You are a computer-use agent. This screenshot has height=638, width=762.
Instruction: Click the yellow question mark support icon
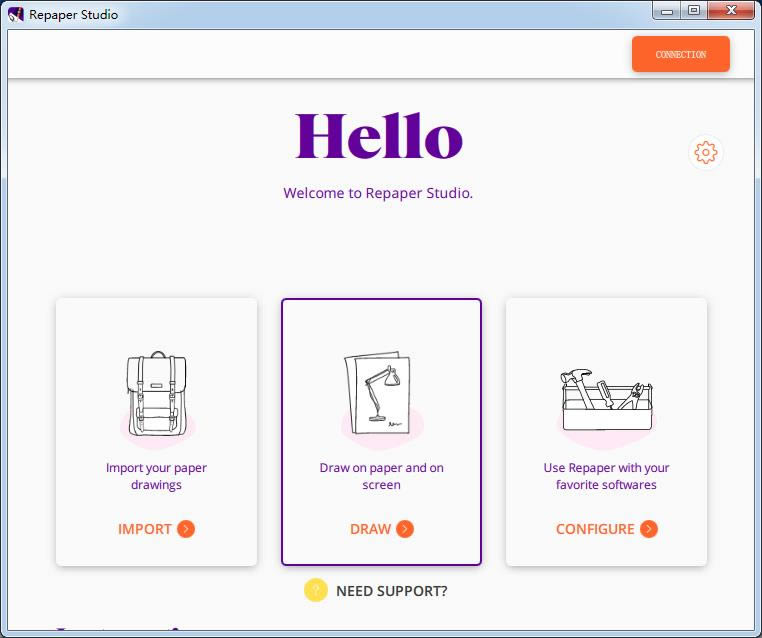[316, 590]
